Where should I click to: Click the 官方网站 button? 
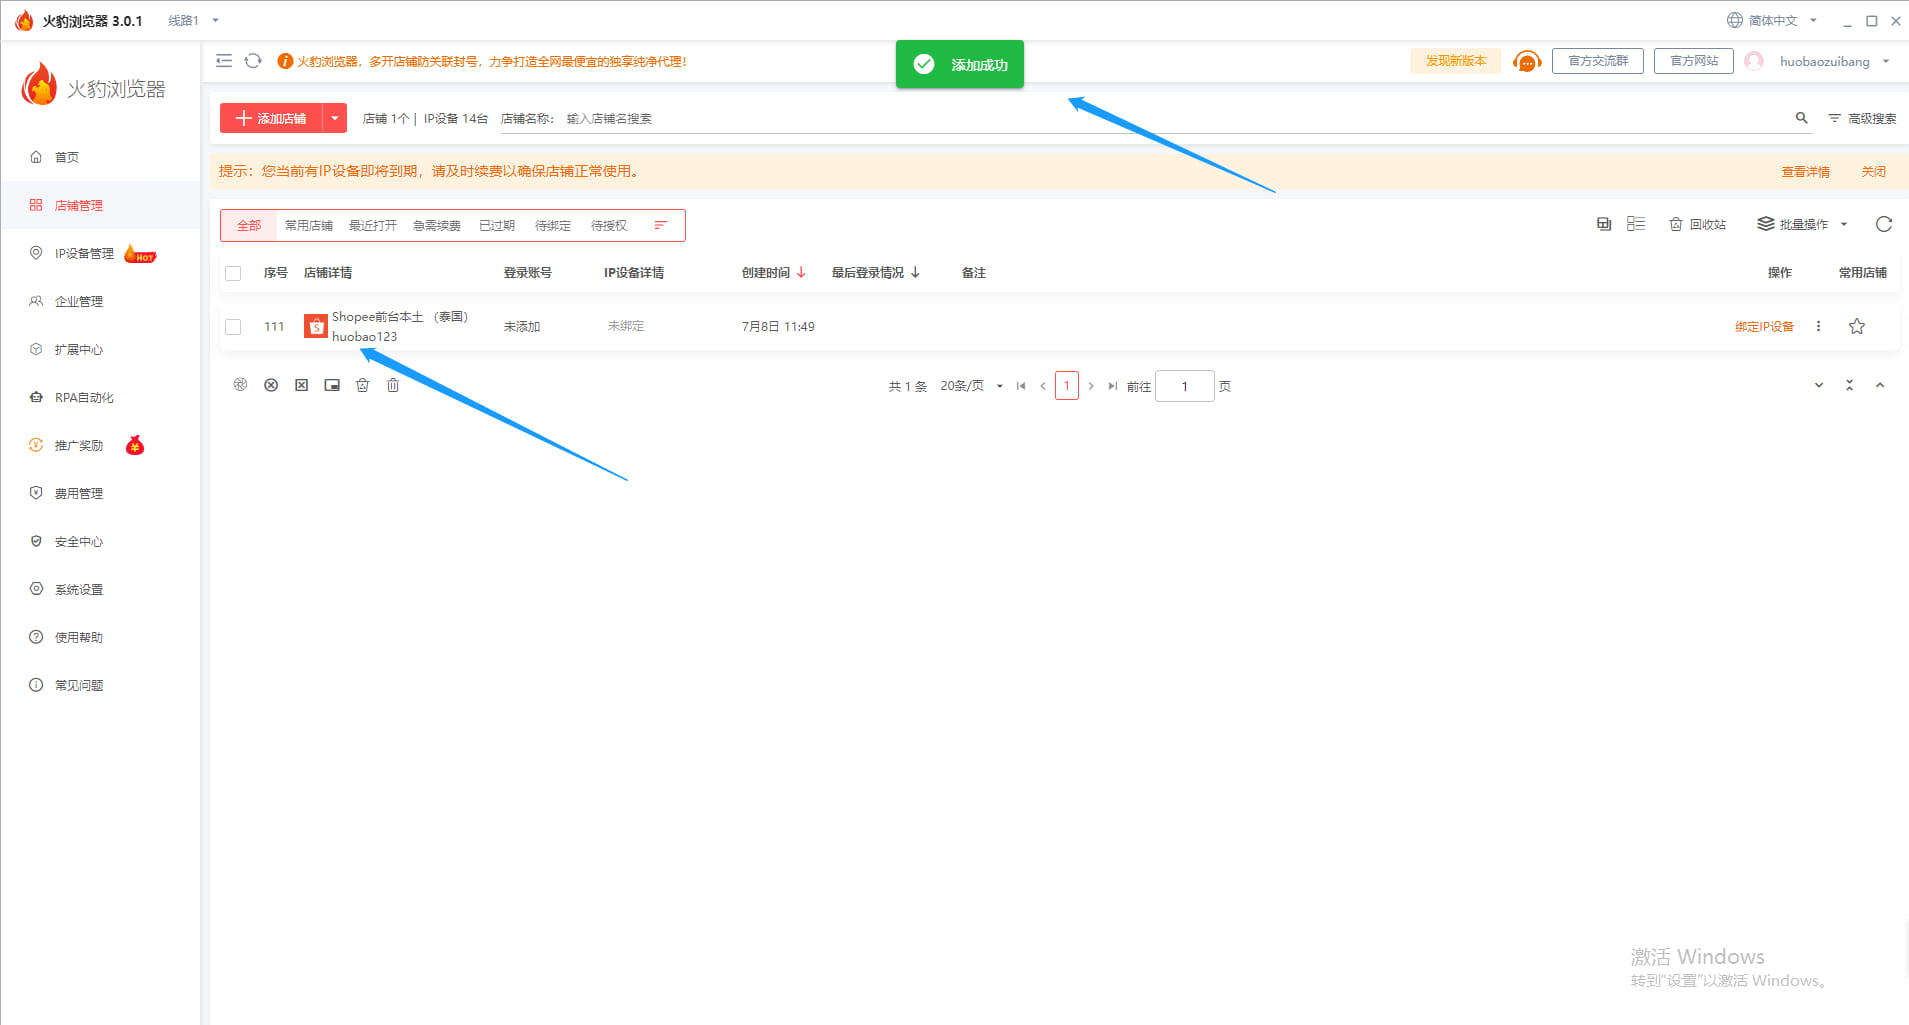1693,61
